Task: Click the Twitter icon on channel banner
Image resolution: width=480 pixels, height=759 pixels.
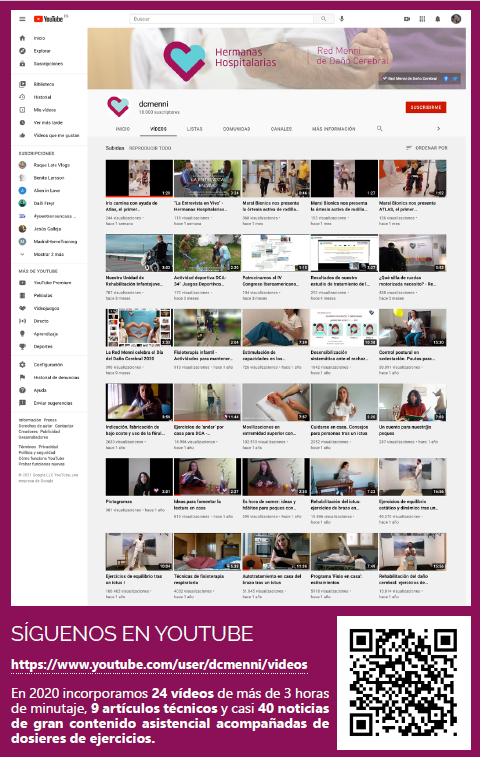Action: tap(455, 78)
